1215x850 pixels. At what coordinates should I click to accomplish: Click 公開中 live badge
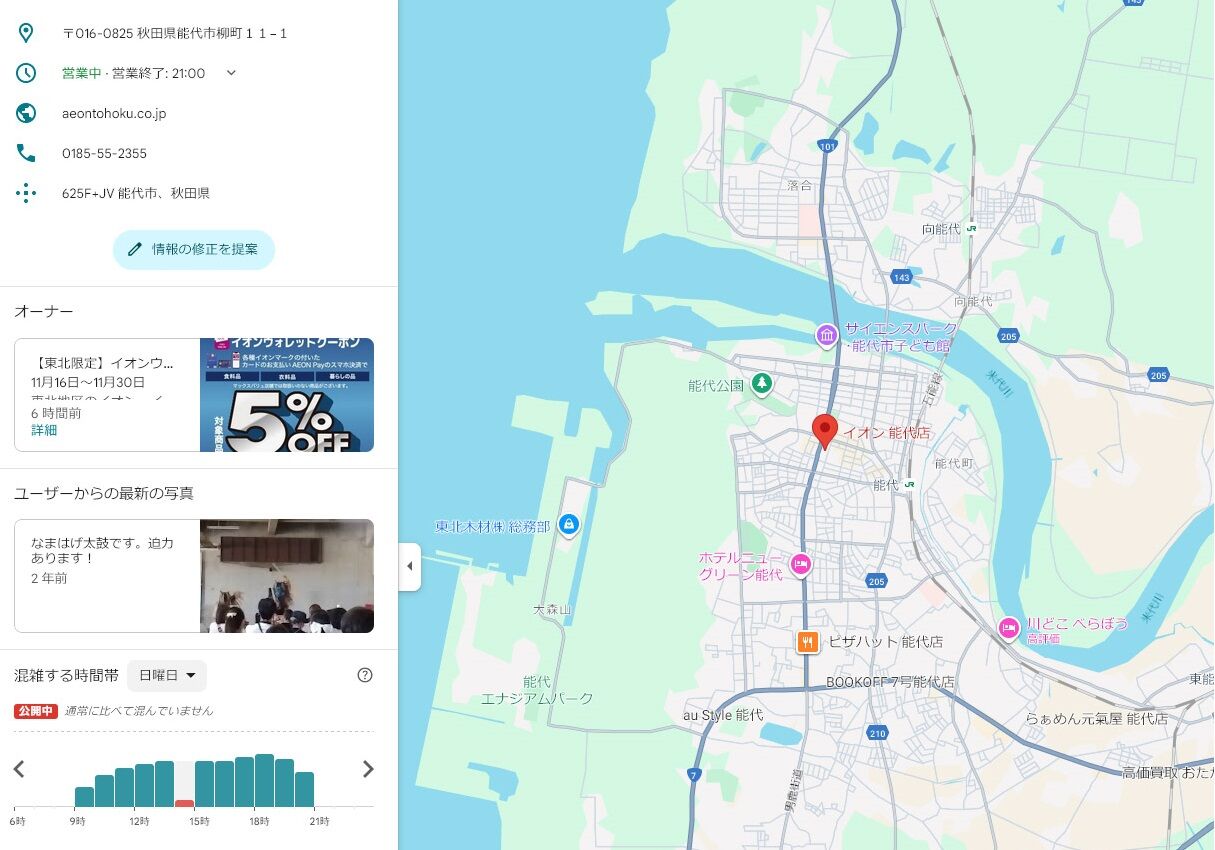(36, 711)
